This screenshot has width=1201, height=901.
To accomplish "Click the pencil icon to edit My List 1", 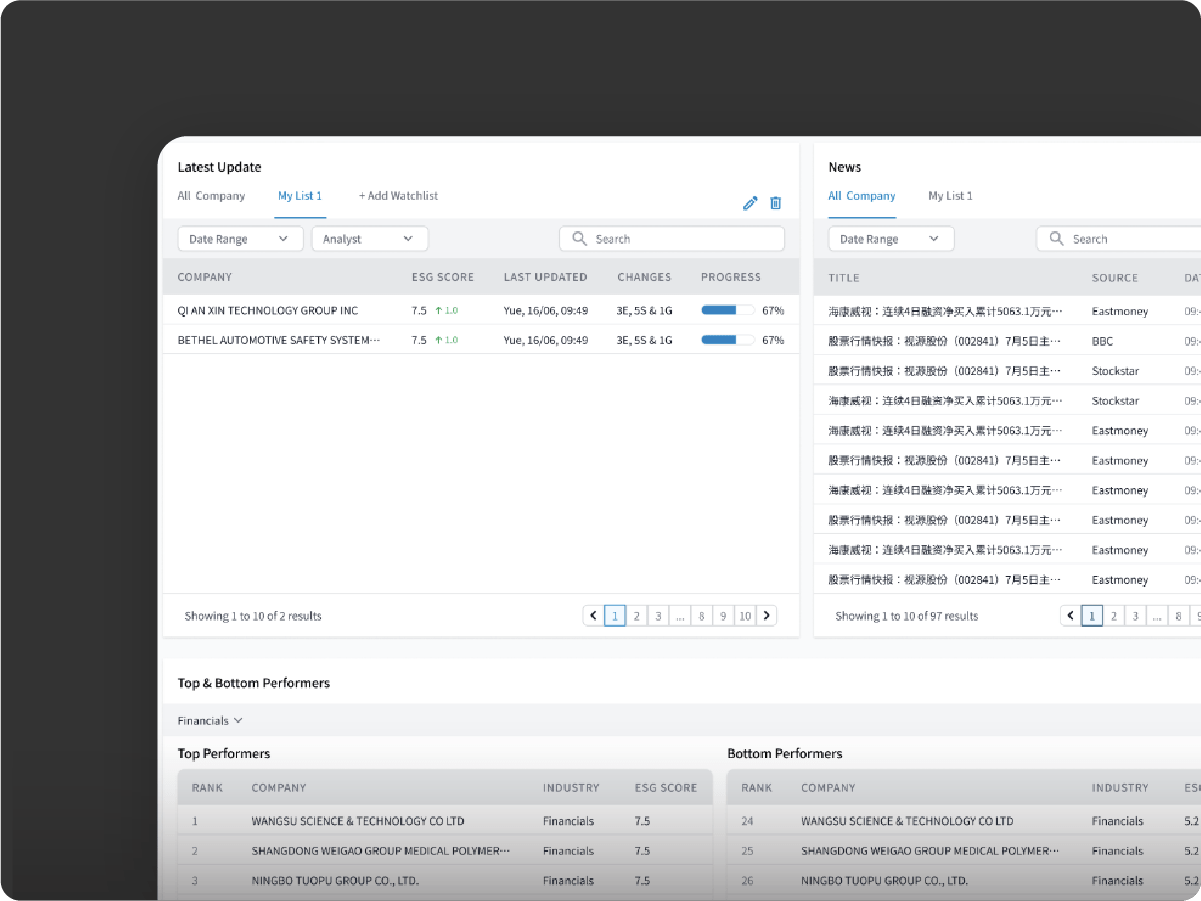I will click(x=750, y=203).
